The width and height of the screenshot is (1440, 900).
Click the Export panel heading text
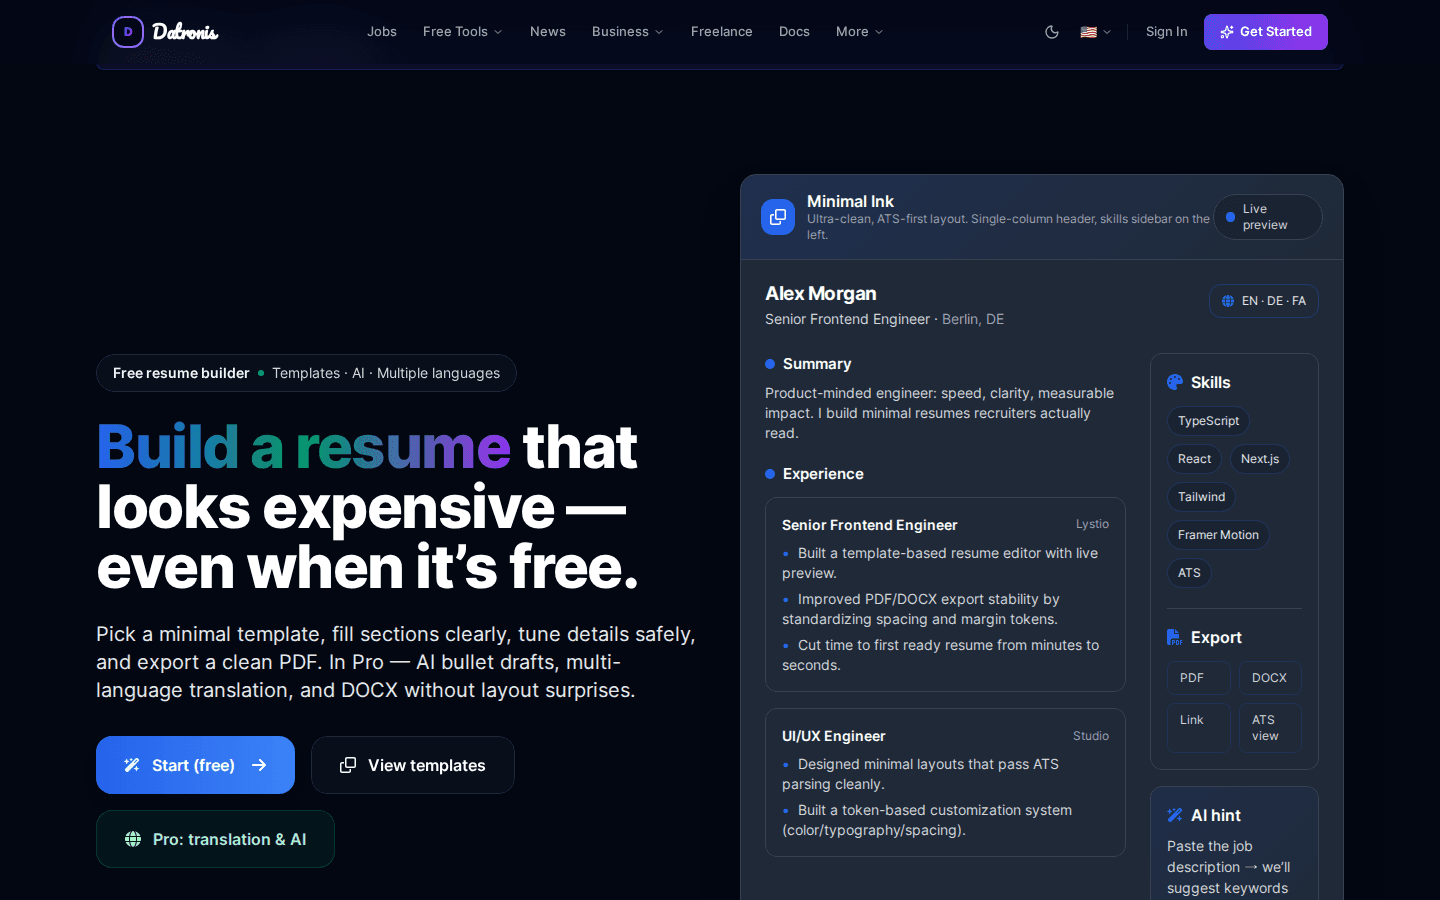(1216, 637)
